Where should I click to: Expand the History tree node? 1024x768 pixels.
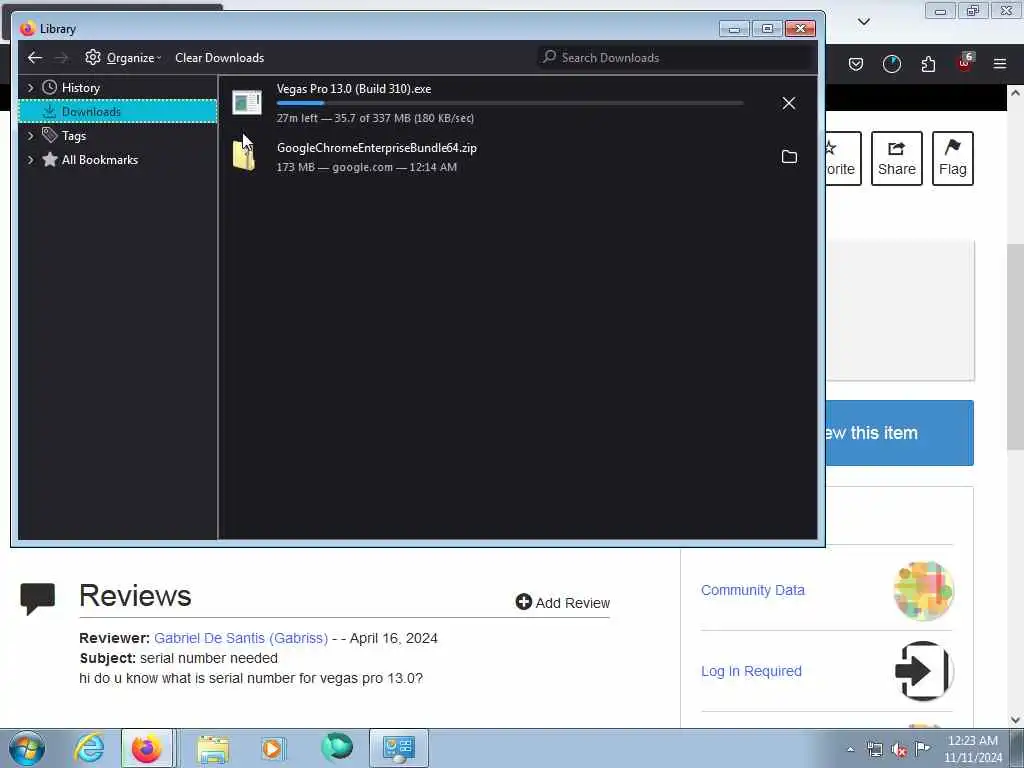pos(30,88)
